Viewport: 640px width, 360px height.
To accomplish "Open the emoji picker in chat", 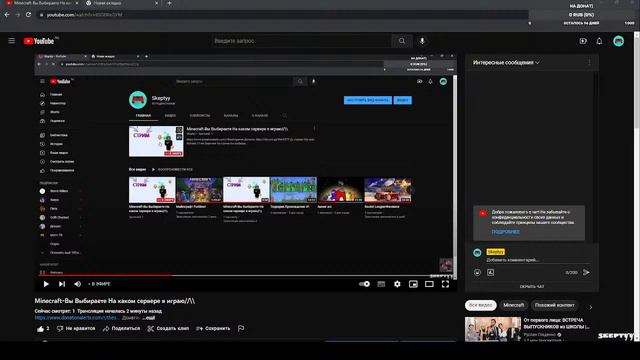I will point(477,272).
